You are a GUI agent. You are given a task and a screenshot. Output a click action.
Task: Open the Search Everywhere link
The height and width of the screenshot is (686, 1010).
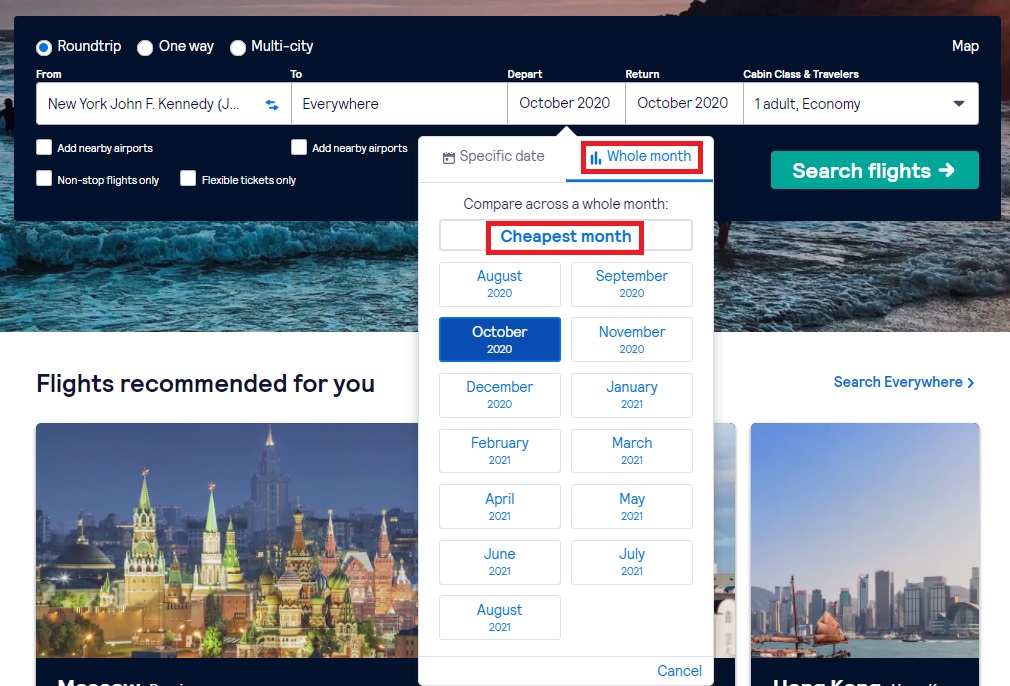(x=904, y=382)
